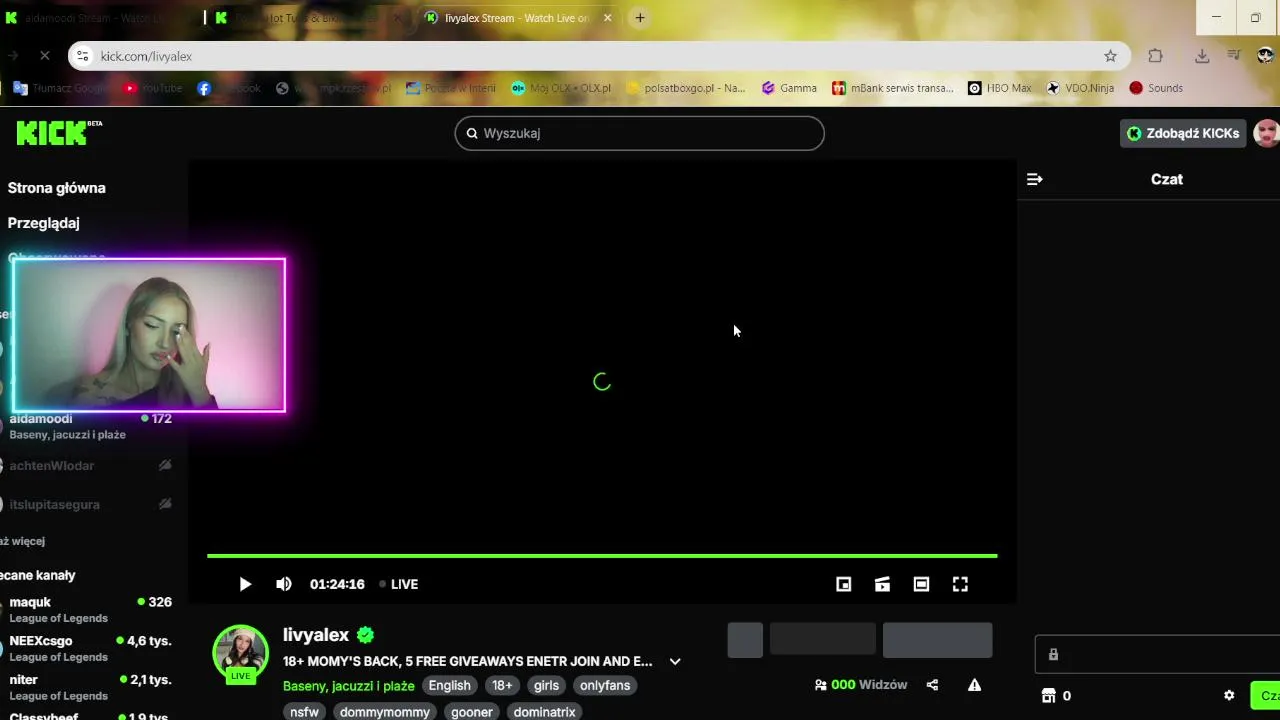Screen dimensions: 1280x720
Task: Open the Sounds bookmark
Action: tap(1156, 88)
